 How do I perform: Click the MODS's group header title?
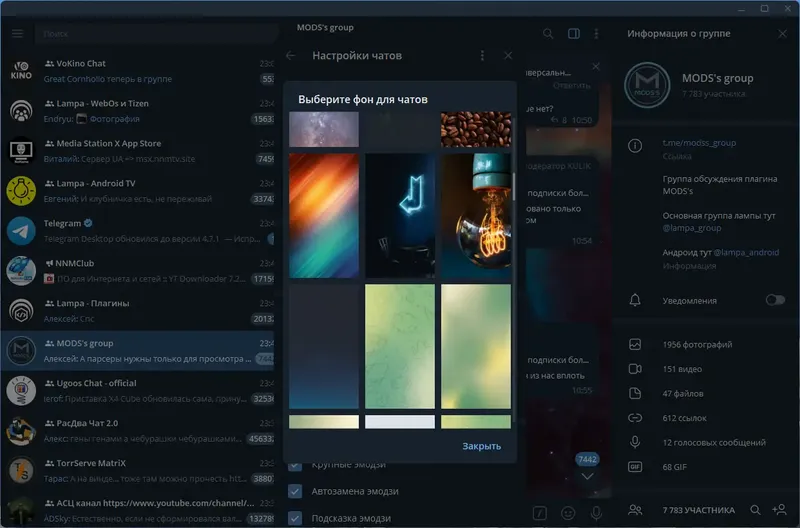325,28
